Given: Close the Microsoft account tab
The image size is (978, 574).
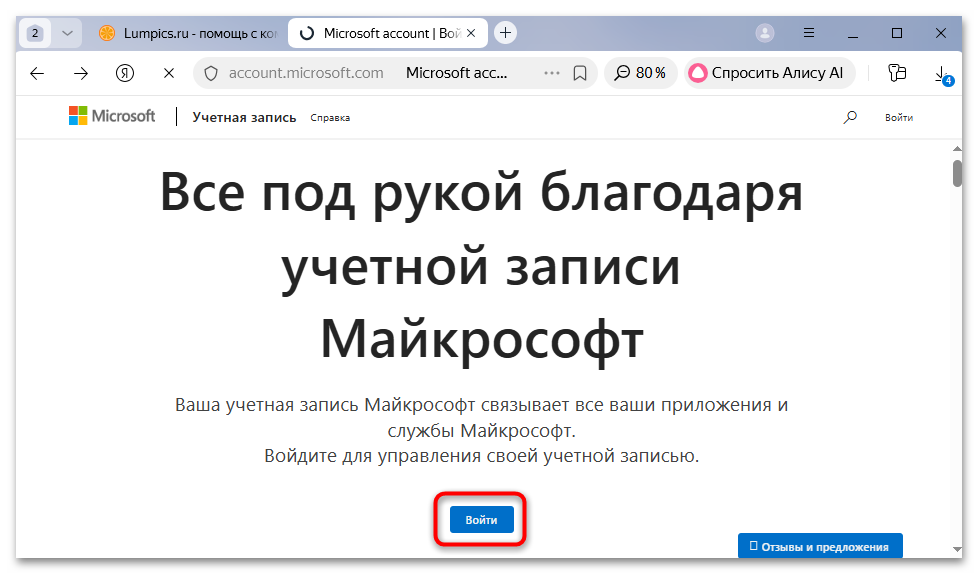Looking at the screenshot, I should (x=471, y=33).
